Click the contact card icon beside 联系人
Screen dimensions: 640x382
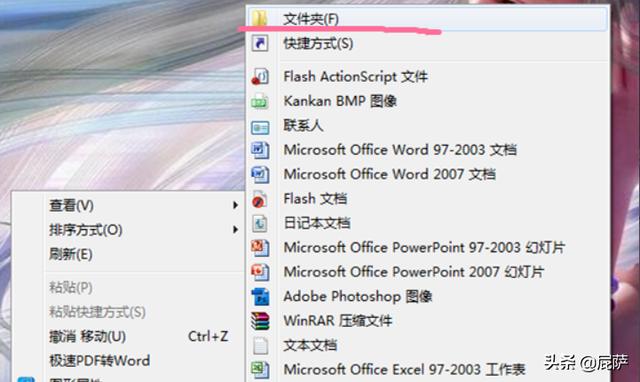point(260,128)
